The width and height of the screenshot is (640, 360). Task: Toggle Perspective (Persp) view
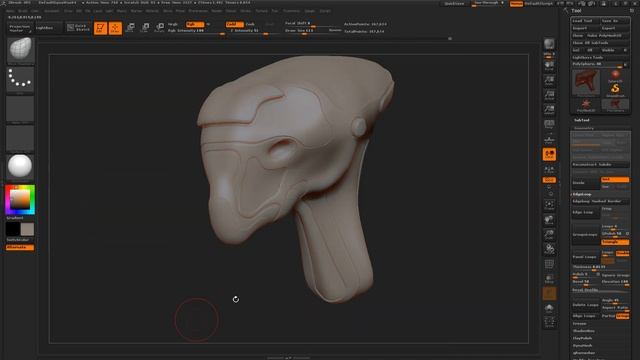click(549, 124)
